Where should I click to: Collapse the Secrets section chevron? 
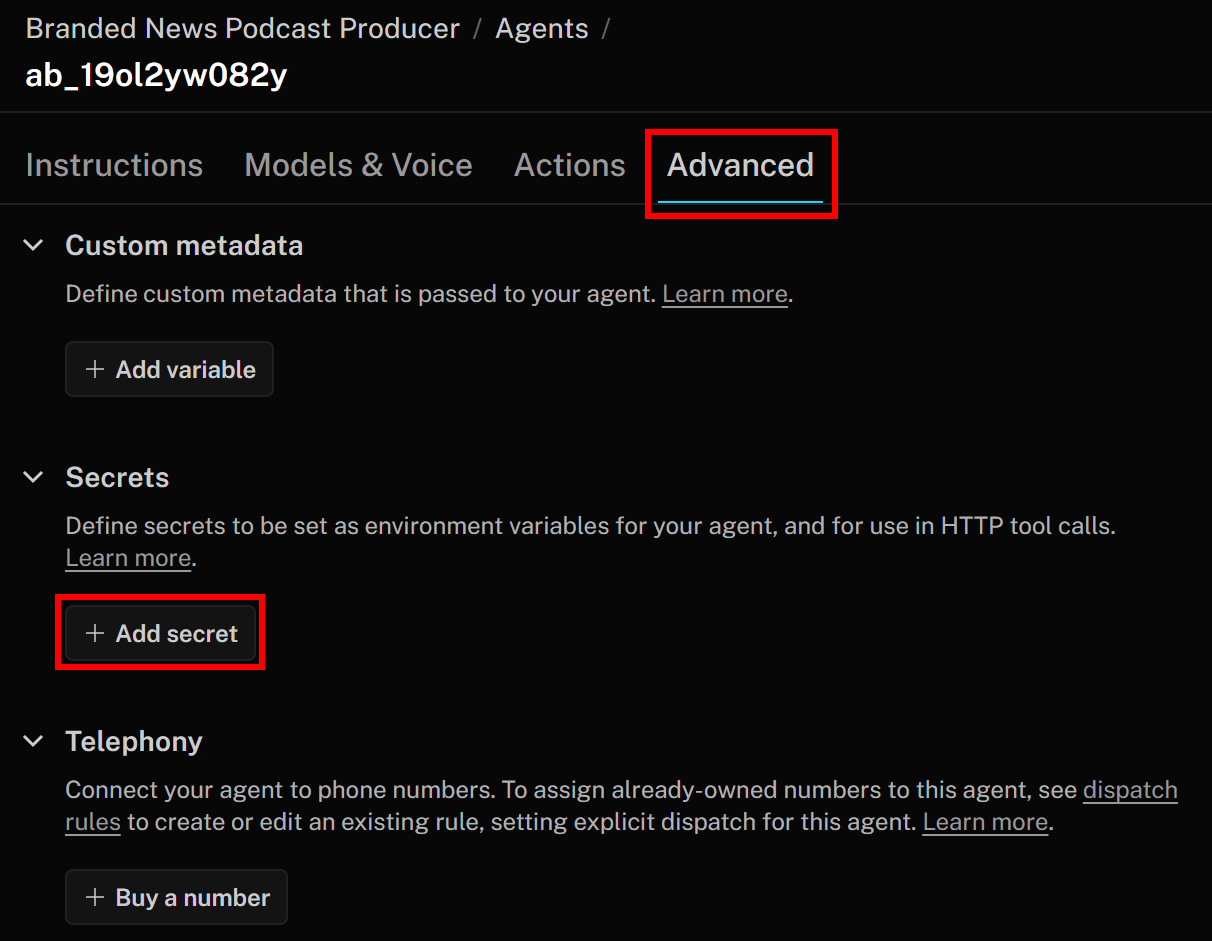pyautogui.click(x=32, y=477)
